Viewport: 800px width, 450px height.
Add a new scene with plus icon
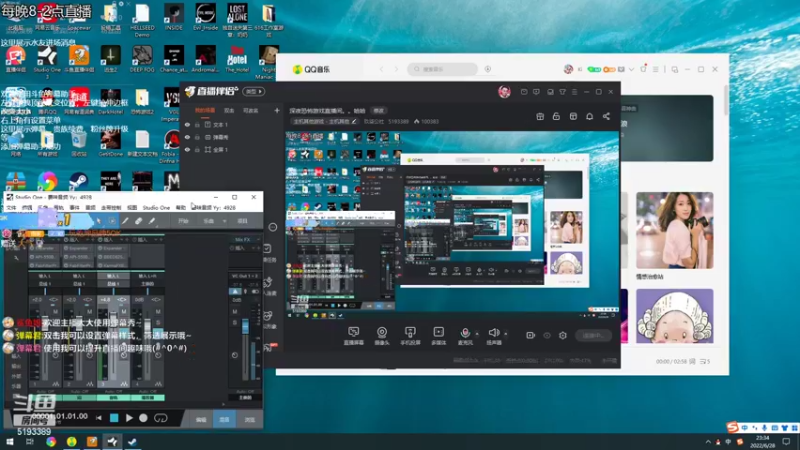click(277, 110)
